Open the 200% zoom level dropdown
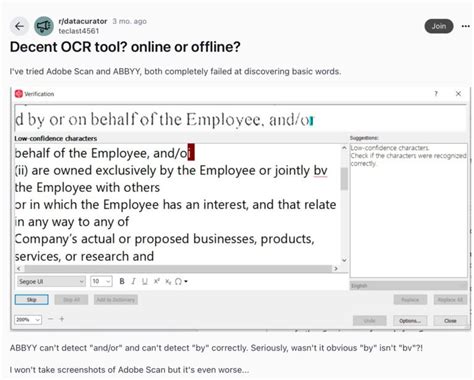This screenshot has width=474, height=380. (x=28, y=320)
